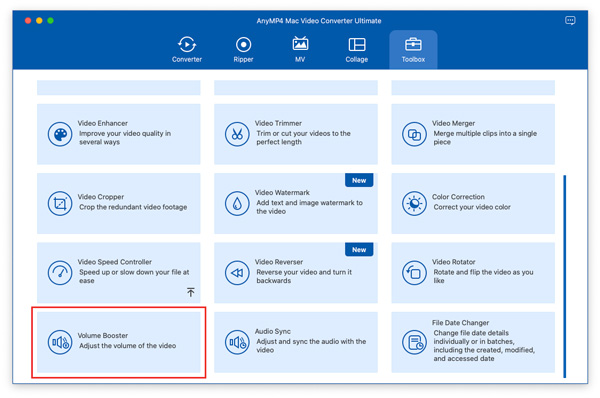Click the Volume Booster speaker icon
The height and width of the screenshot is (398, 600).
(x=60, y=342)
